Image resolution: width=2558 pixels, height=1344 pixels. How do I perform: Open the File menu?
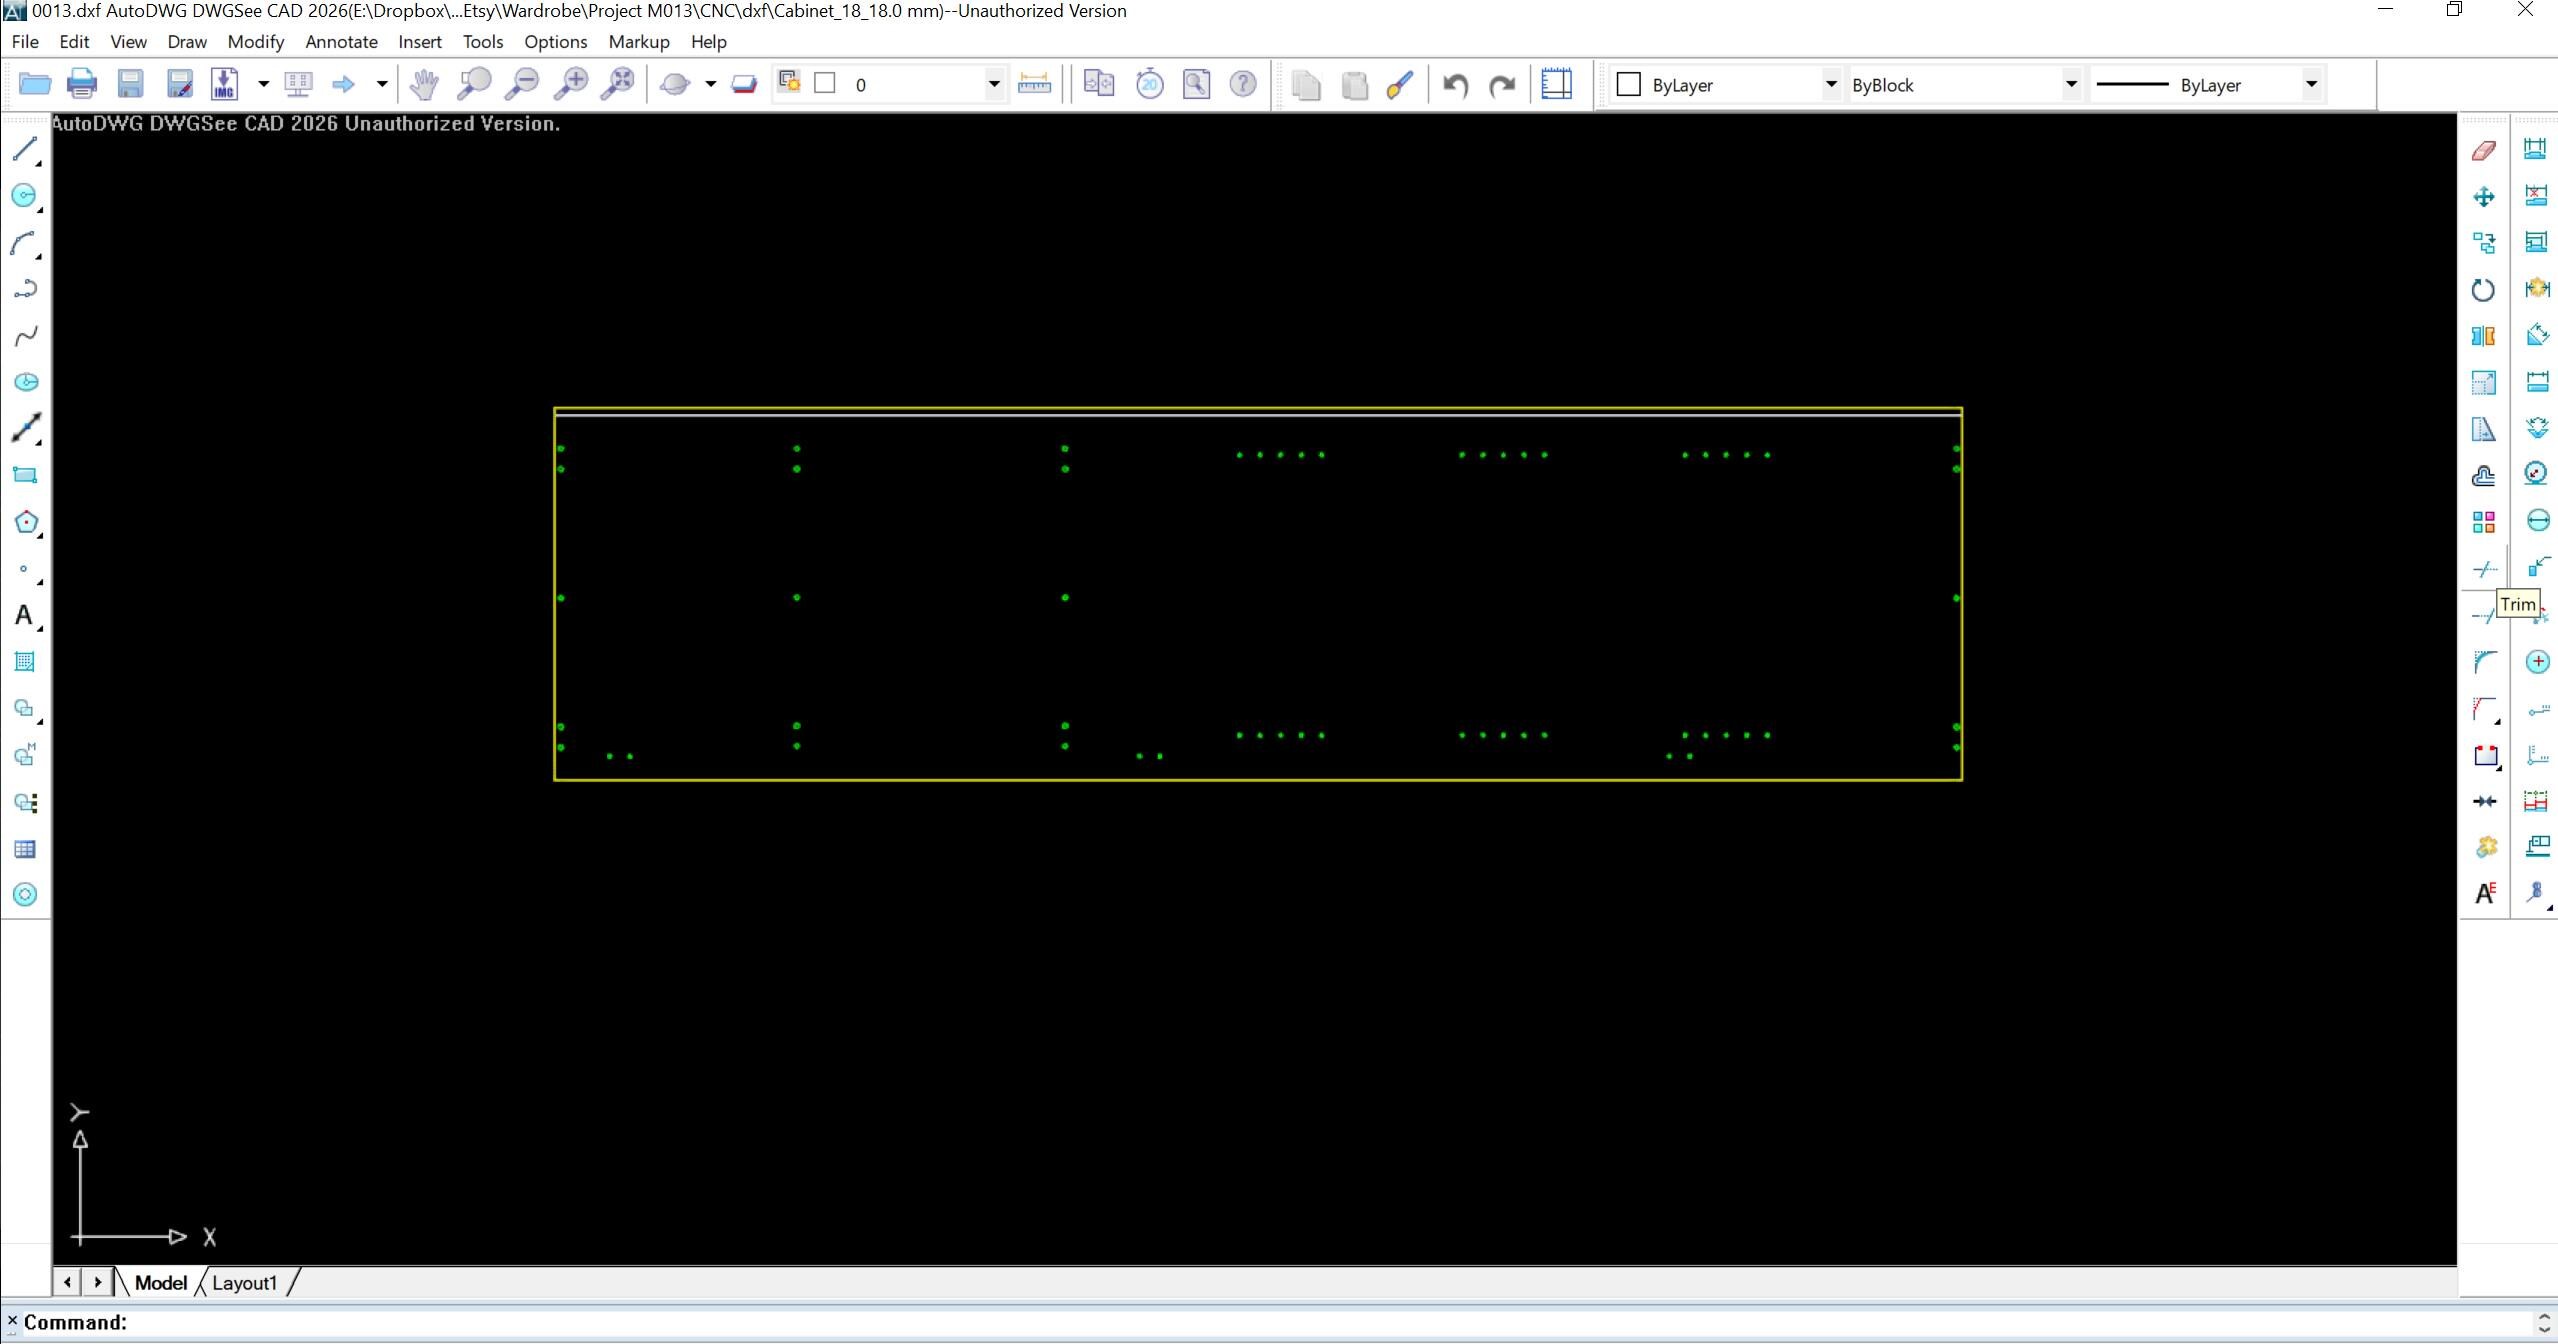(x=25, y=42)
